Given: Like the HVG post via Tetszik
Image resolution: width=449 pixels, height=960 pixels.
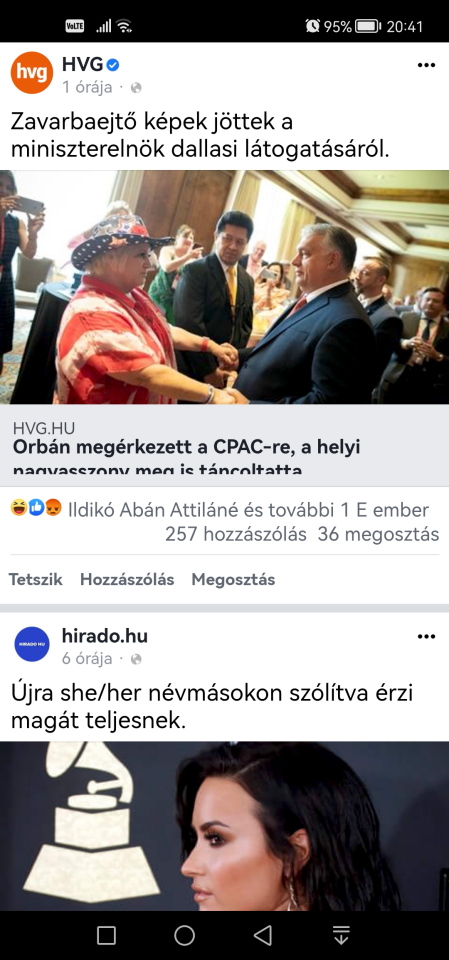Looking at the screenshot, I should tap(36, 580).
